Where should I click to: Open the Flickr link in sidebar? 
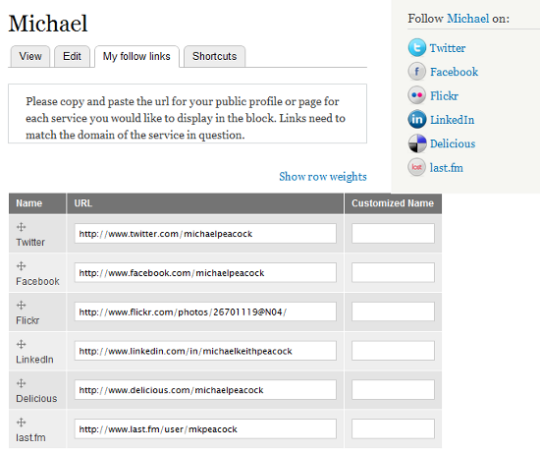(x=444, y=96)
